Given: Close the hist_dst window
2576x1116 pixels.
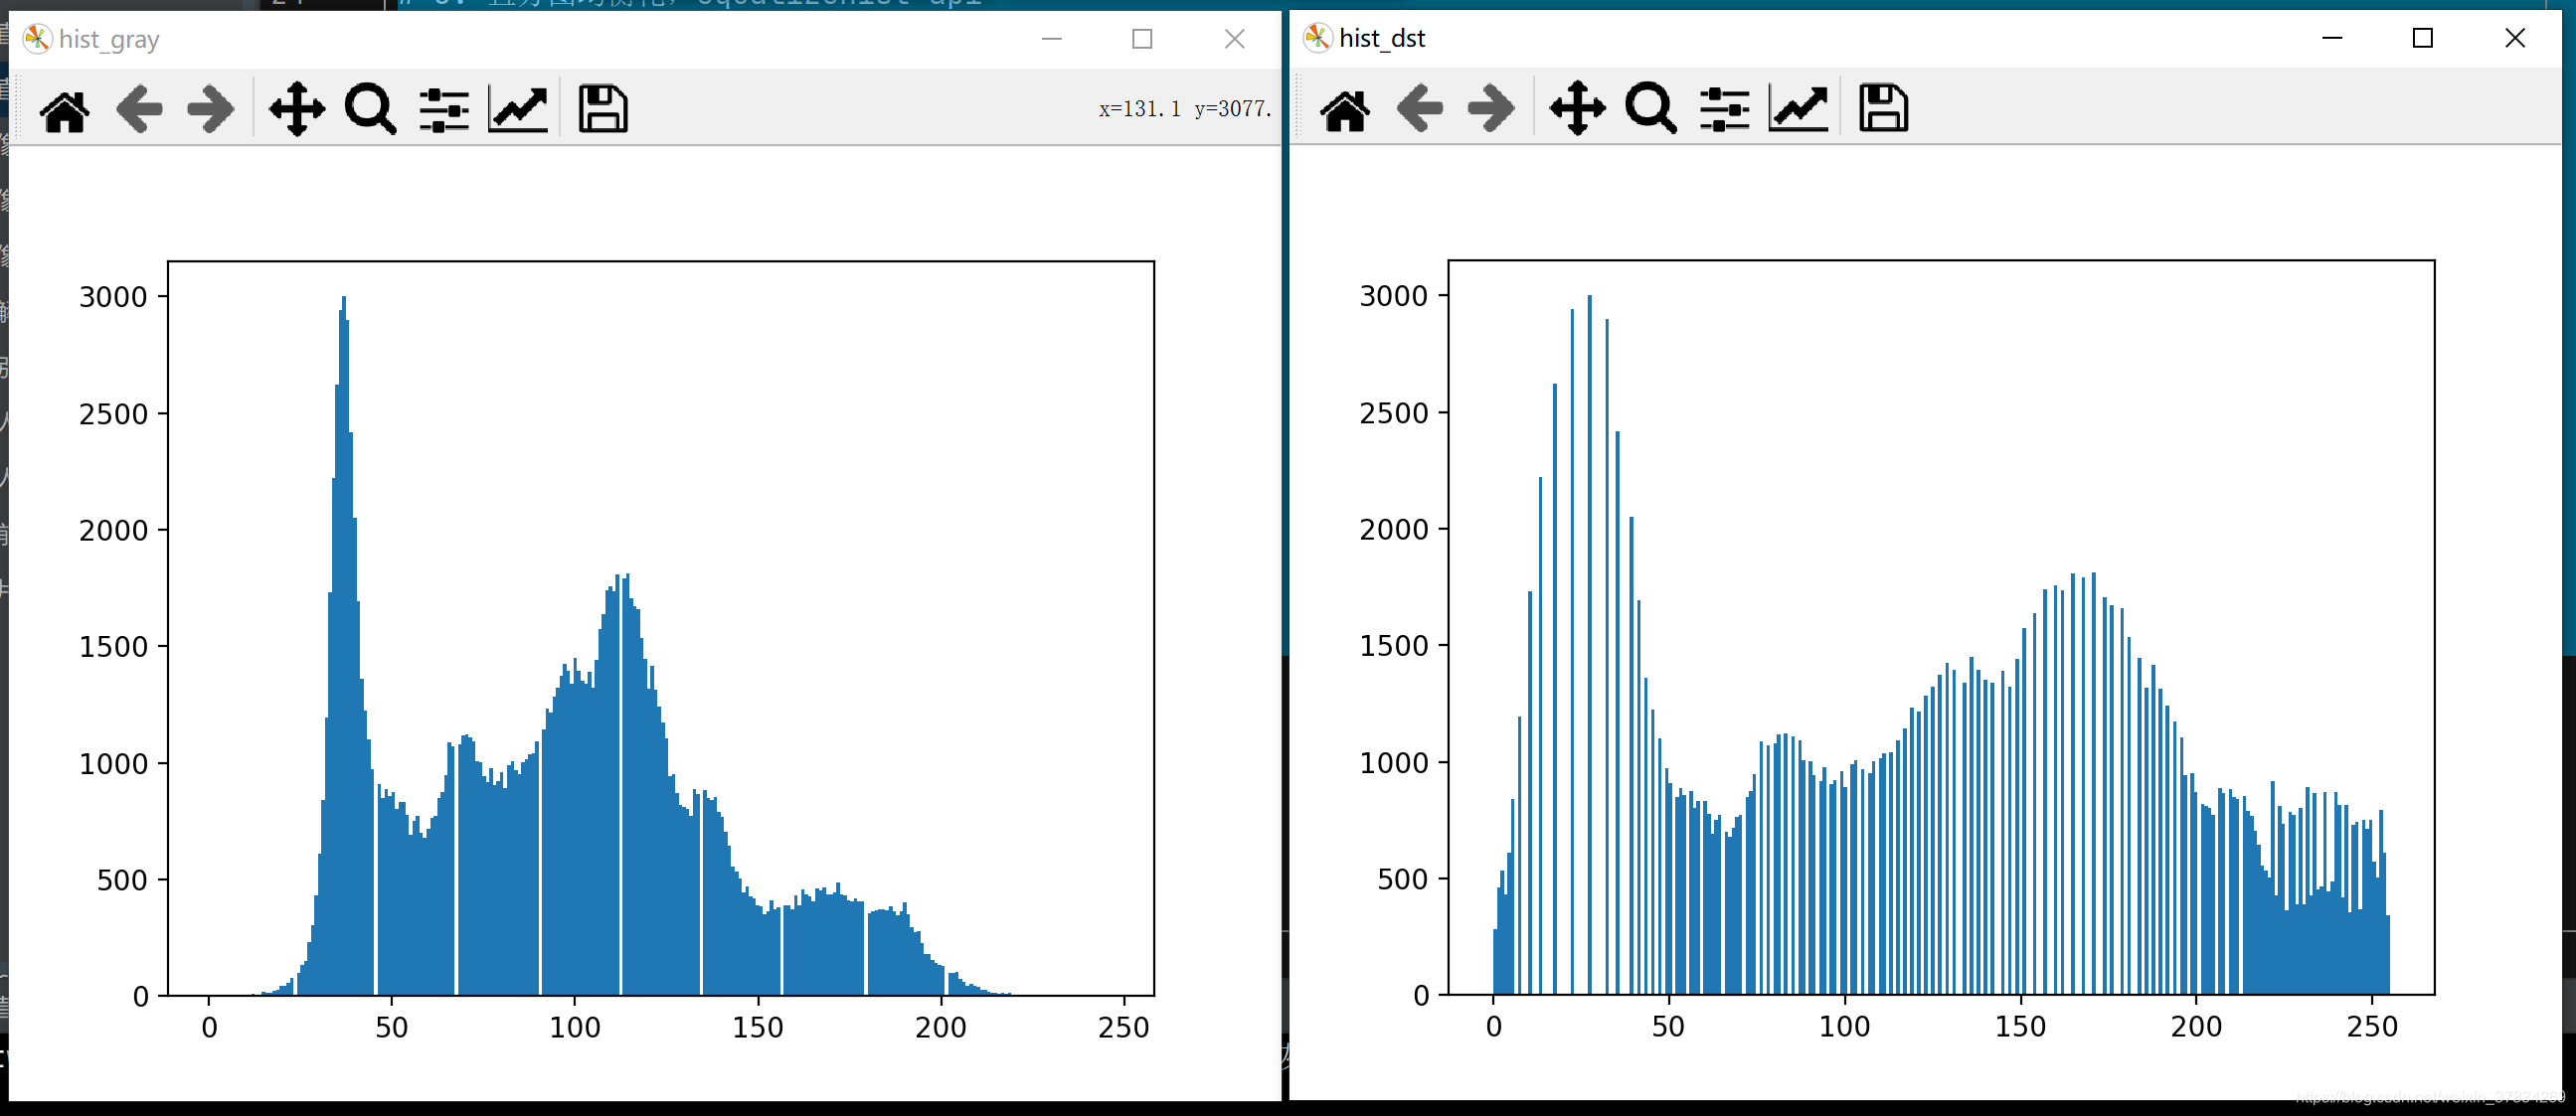Looking at the screenshot, I should click(2515, 38).
